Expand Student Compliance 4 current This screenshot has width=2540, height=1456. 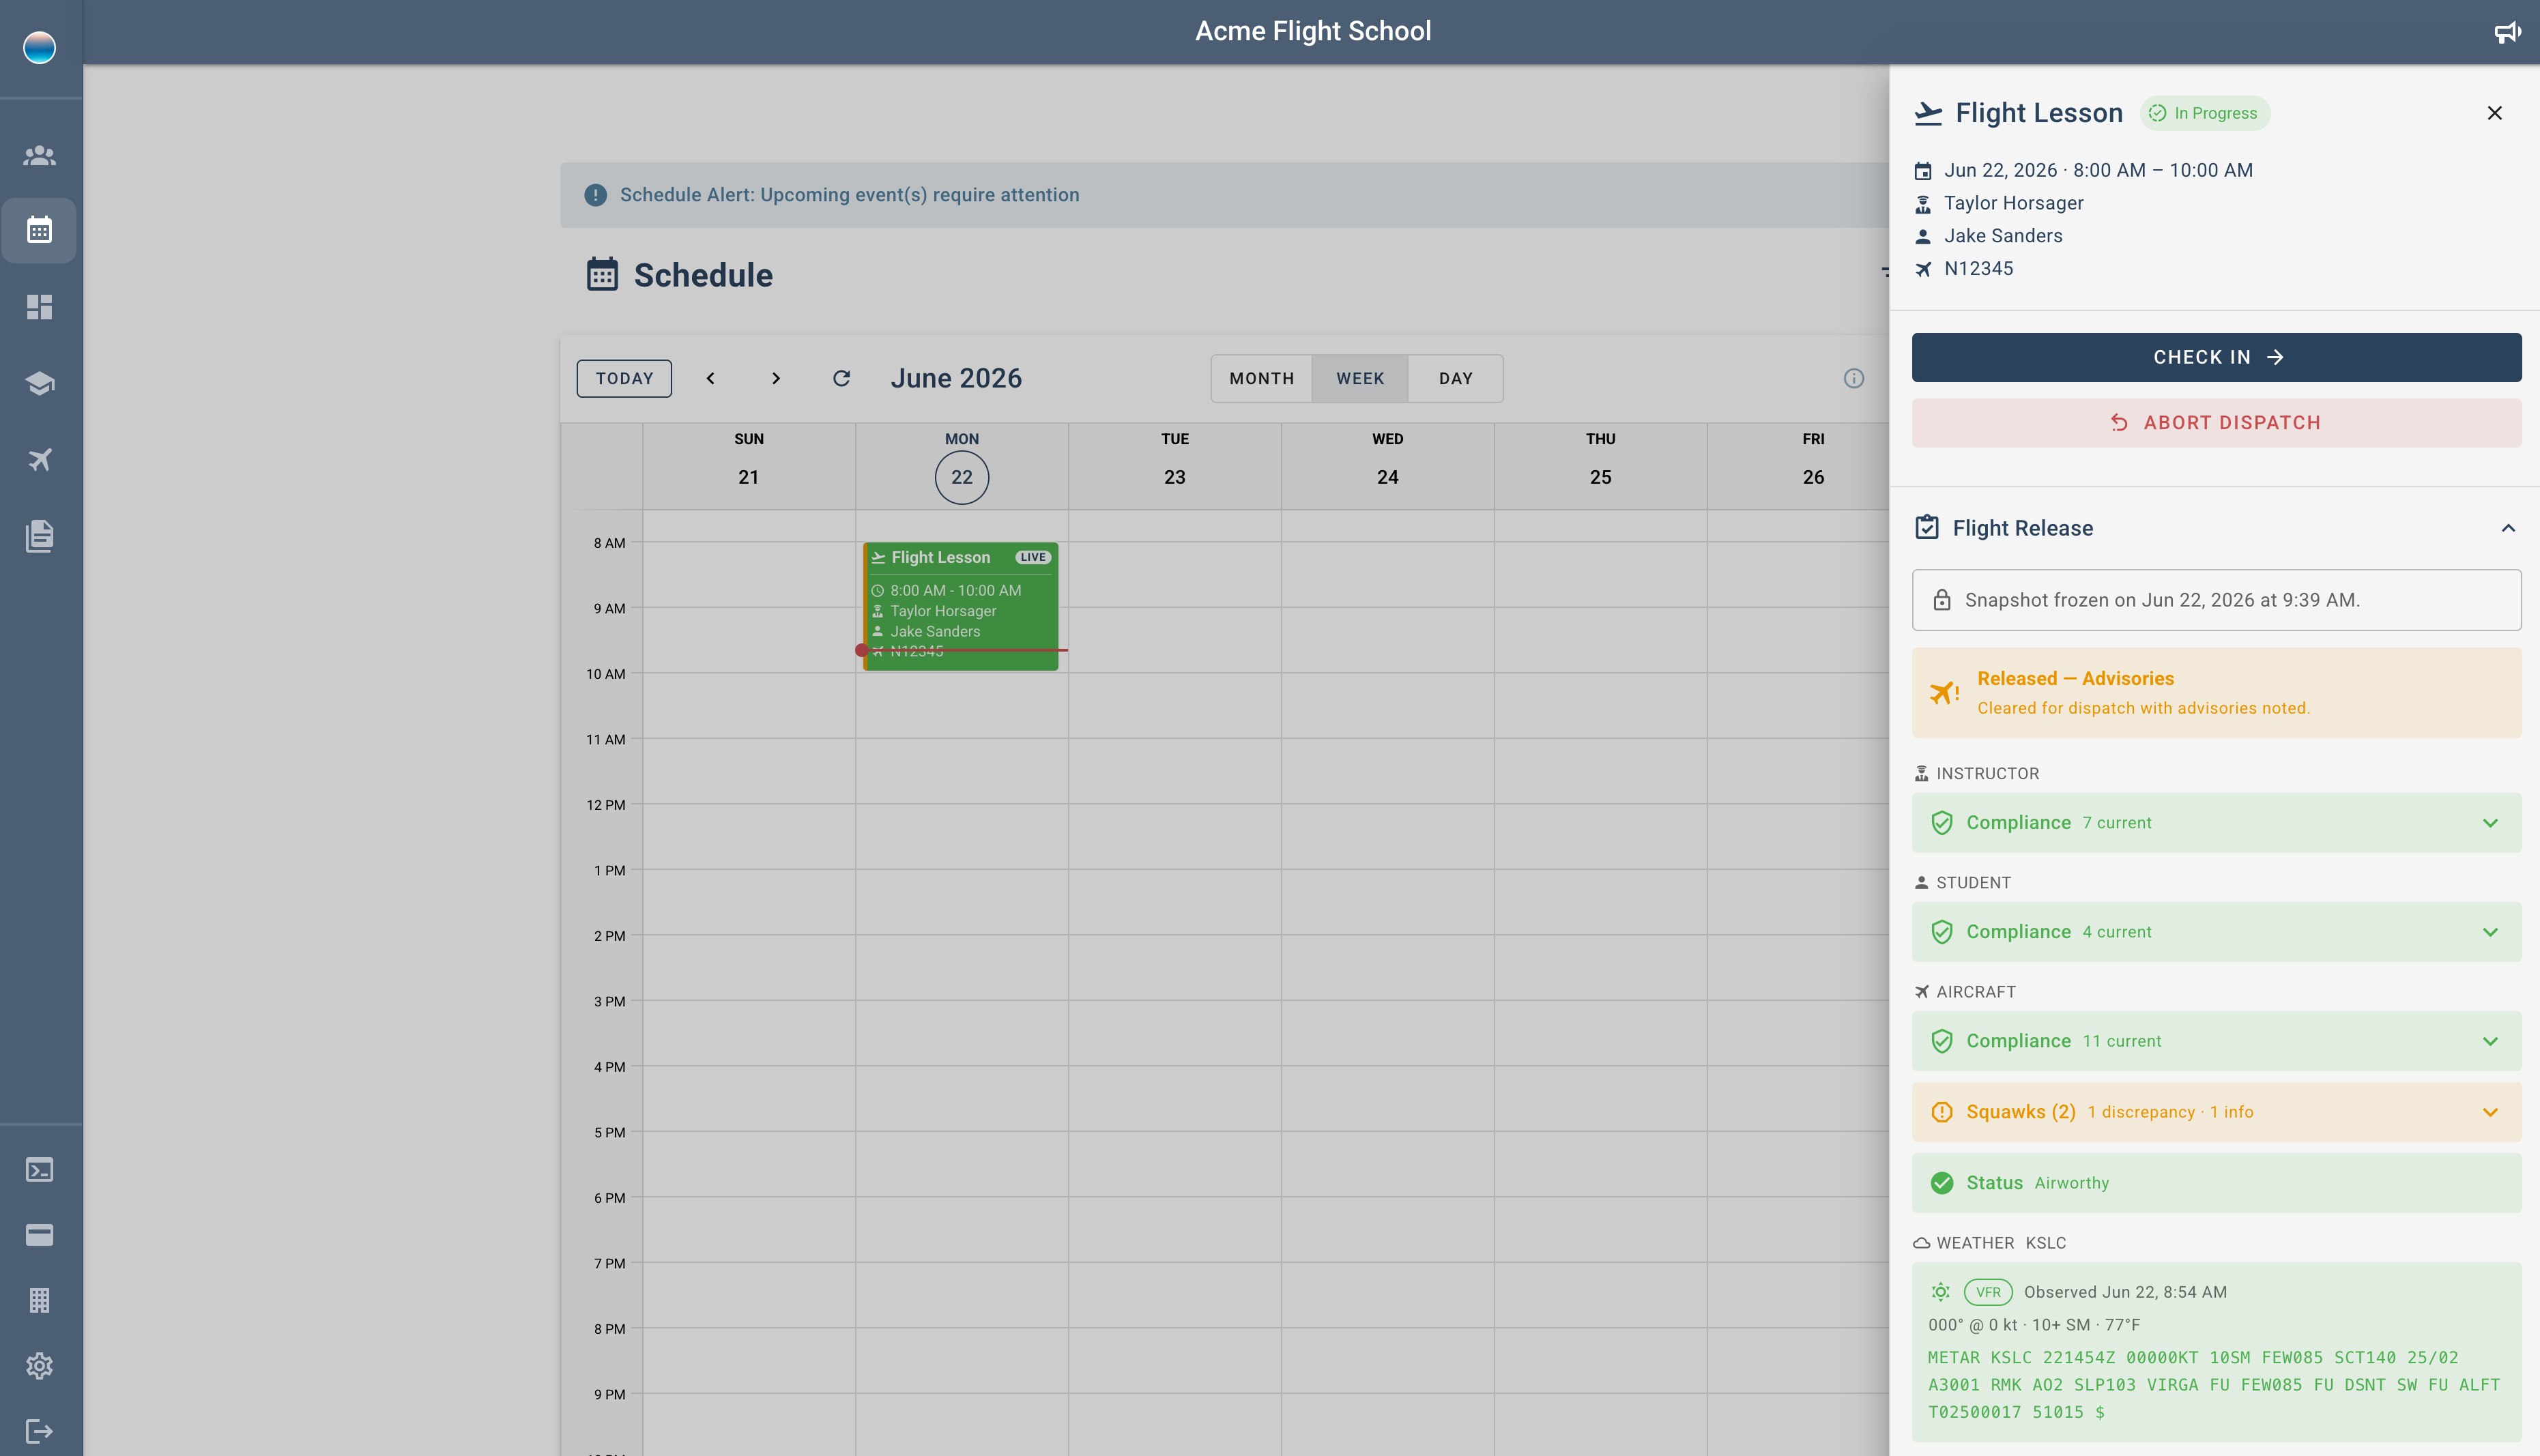coord(2216,932)
